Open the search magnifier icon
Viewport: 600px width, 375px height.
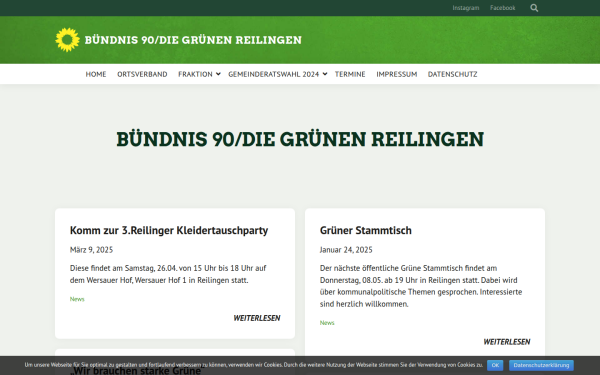tap(534, 8)
